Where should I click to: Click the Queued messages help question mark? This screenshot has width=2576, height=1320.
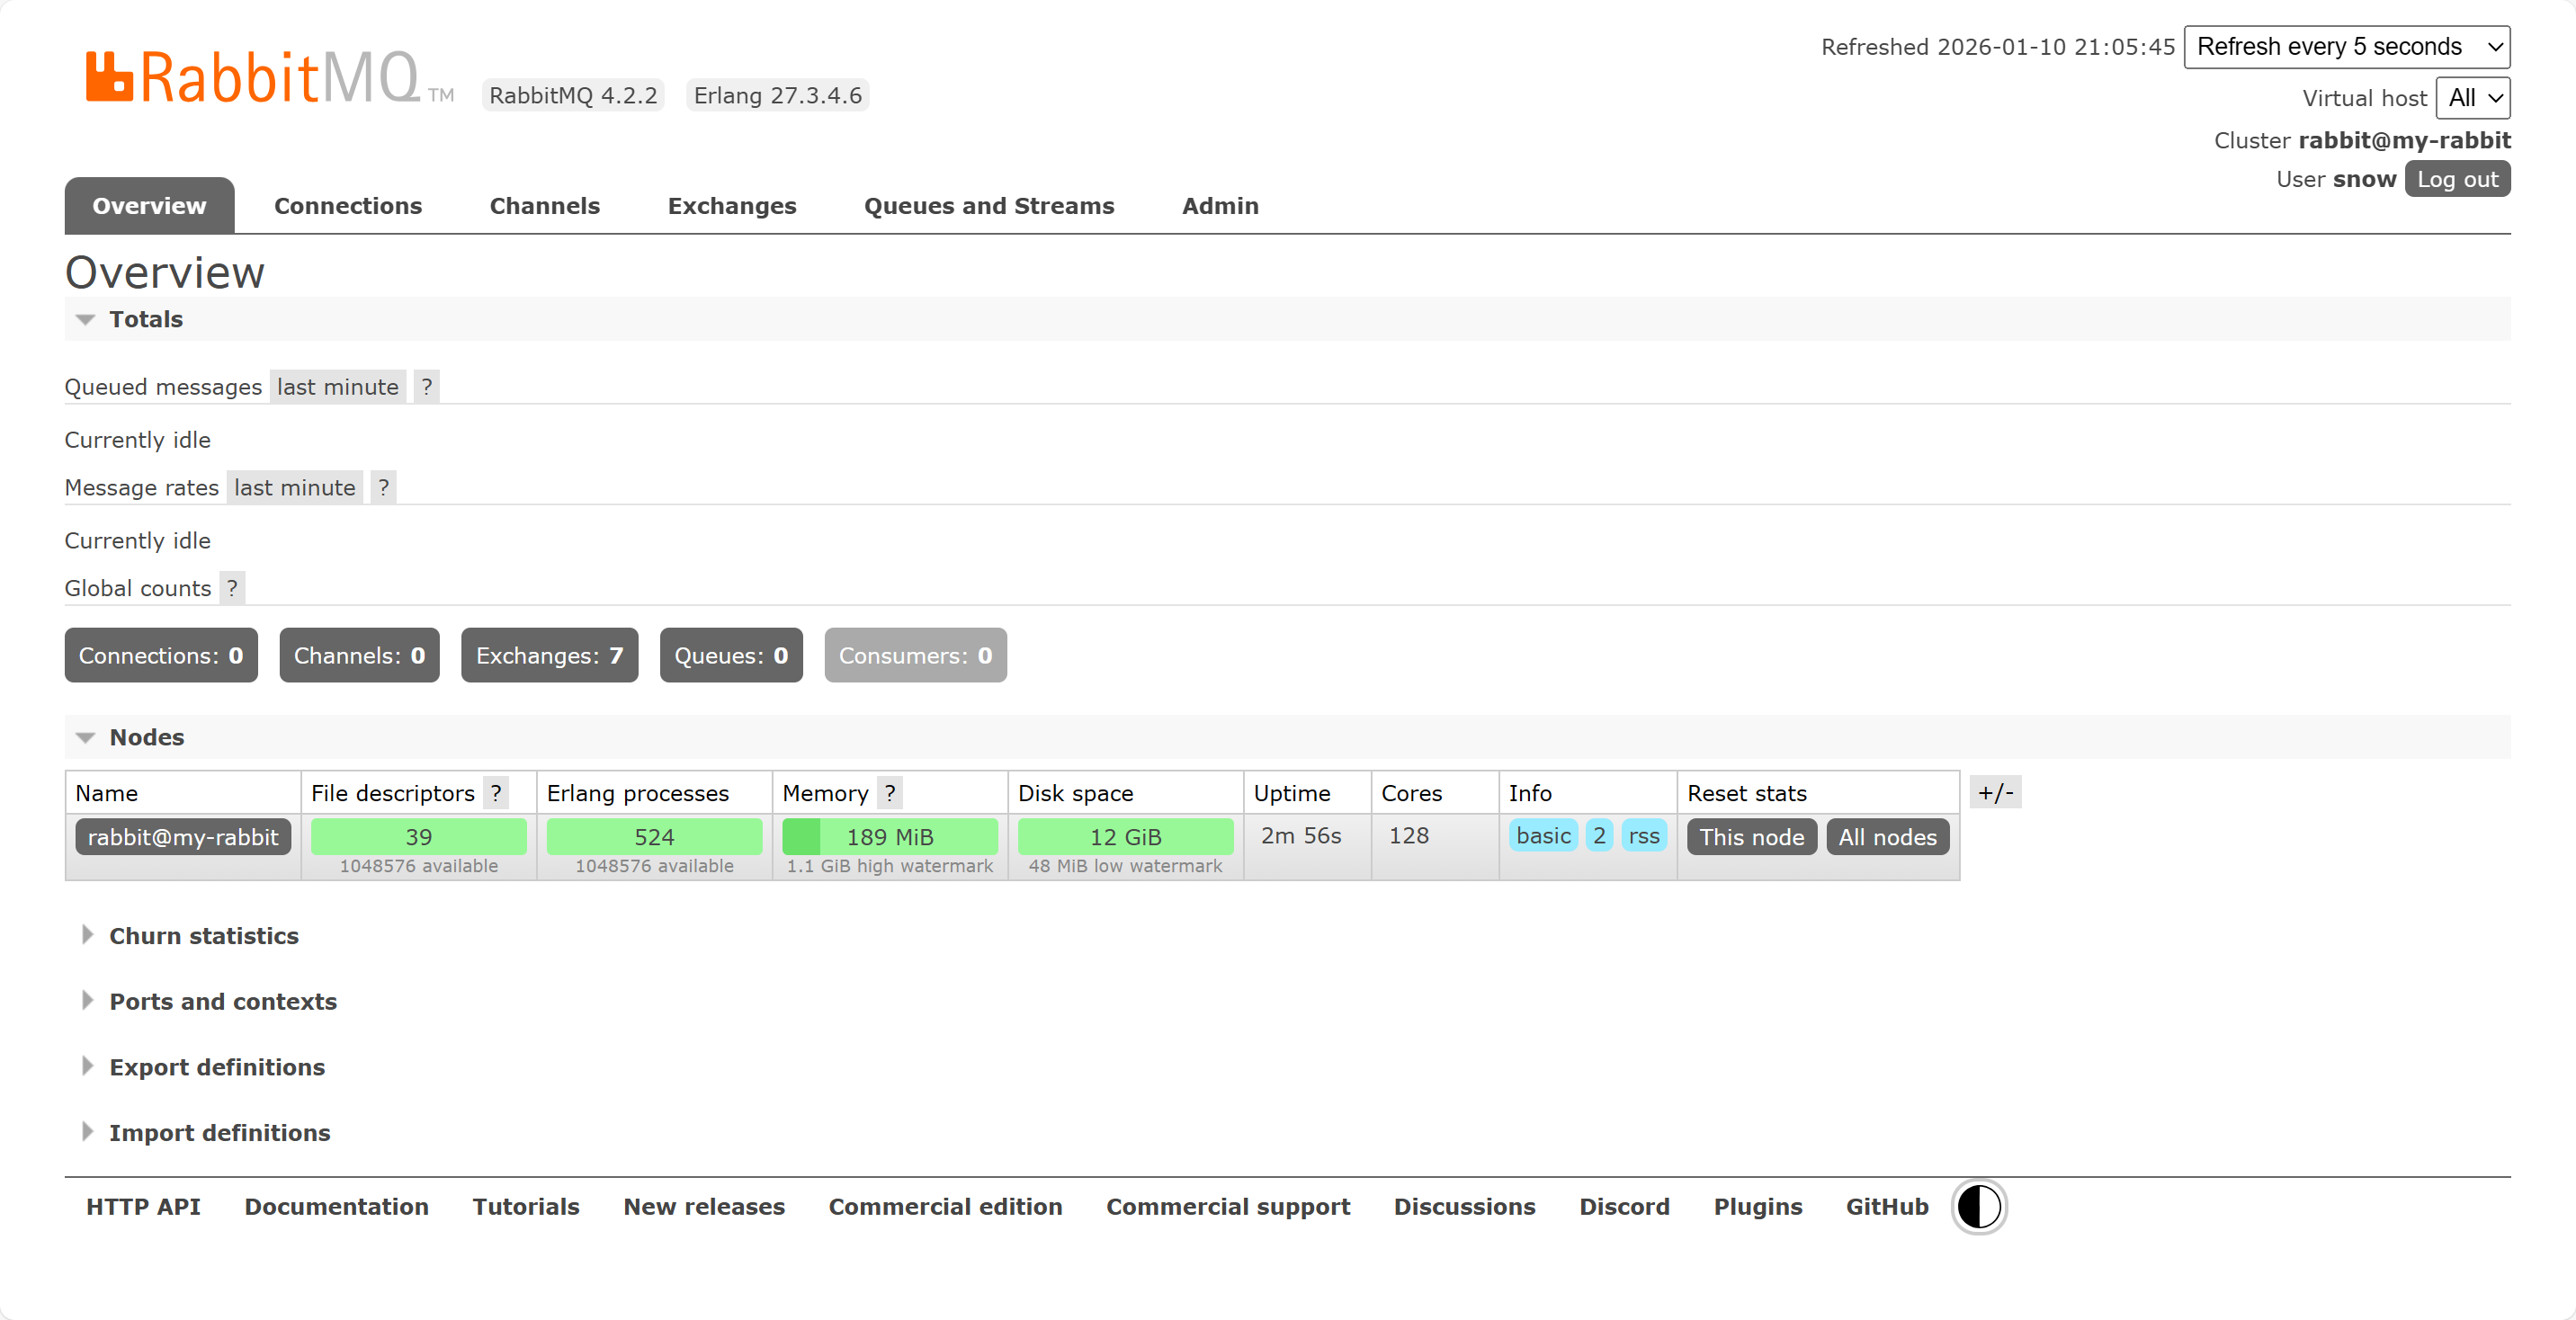[x=427, y=387]
